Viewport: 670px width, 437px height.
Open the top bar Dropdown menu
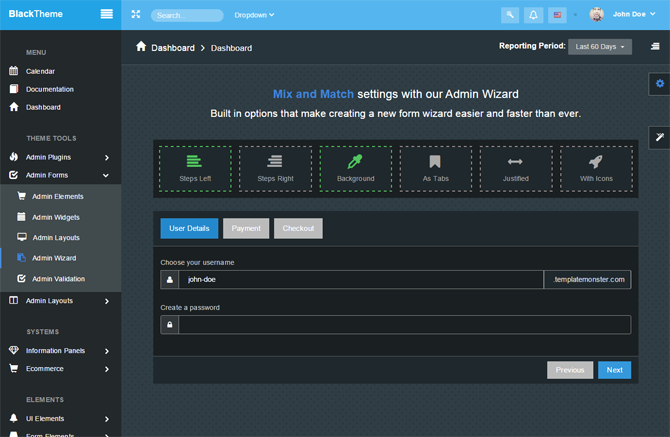tap(254, 15)
